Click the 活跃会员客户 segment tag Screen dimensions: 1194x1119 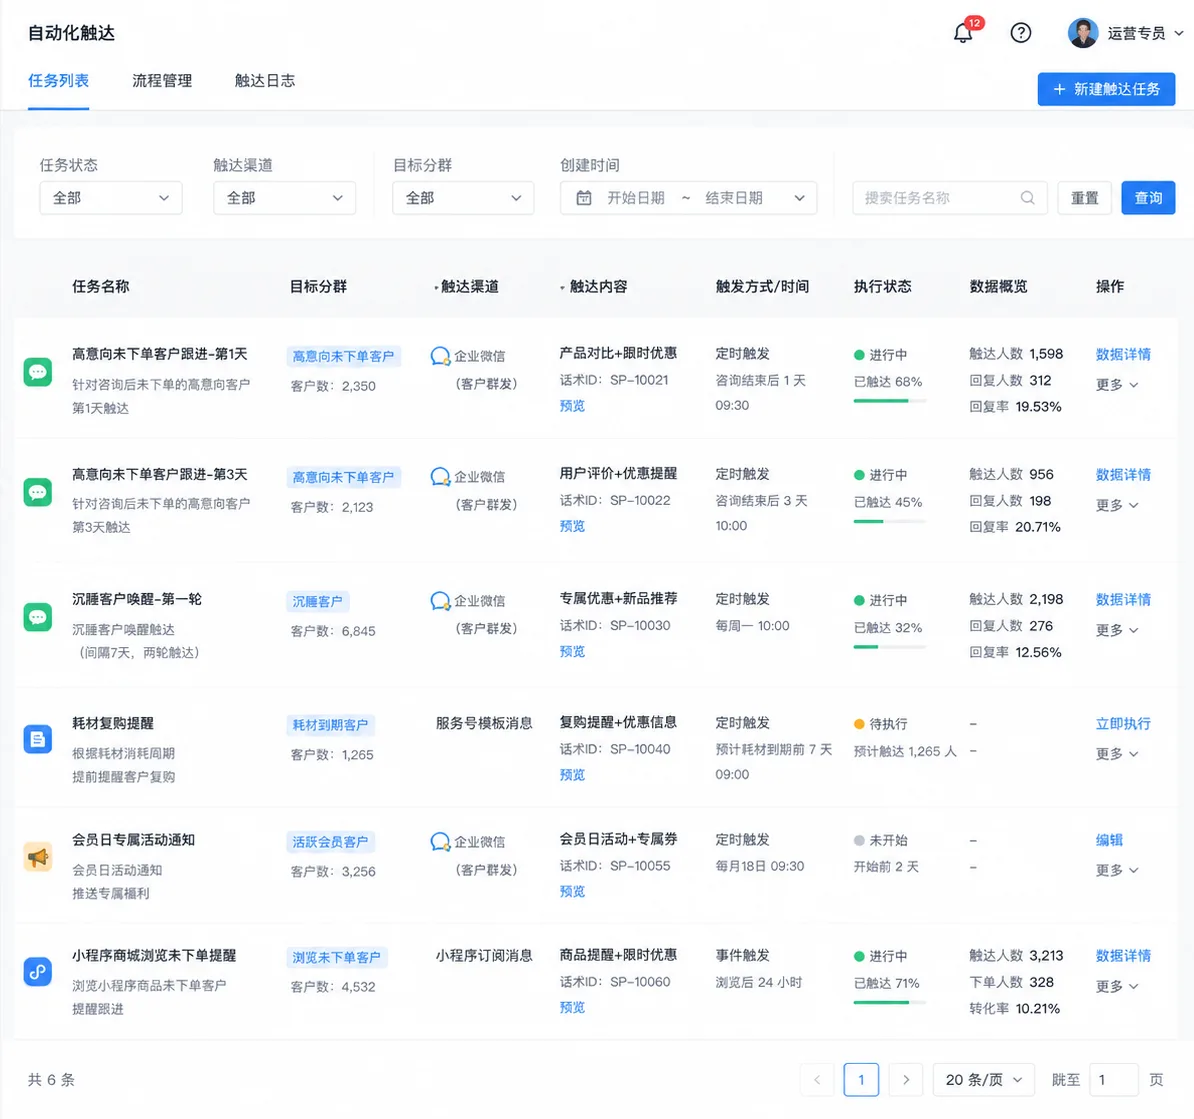coord(330,842)
